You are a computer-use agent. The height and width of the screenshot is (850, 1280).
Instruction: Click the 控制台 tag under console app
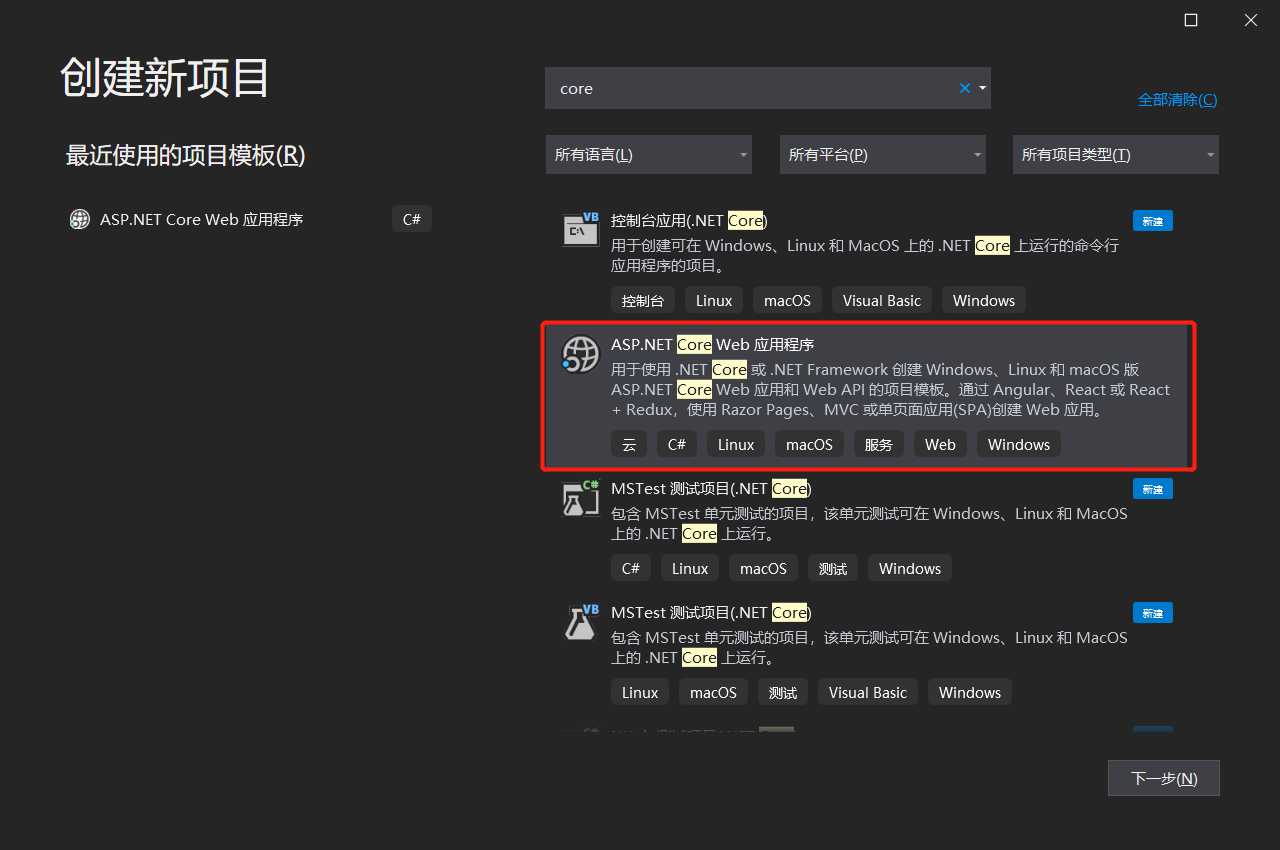(x=643, y=301)
